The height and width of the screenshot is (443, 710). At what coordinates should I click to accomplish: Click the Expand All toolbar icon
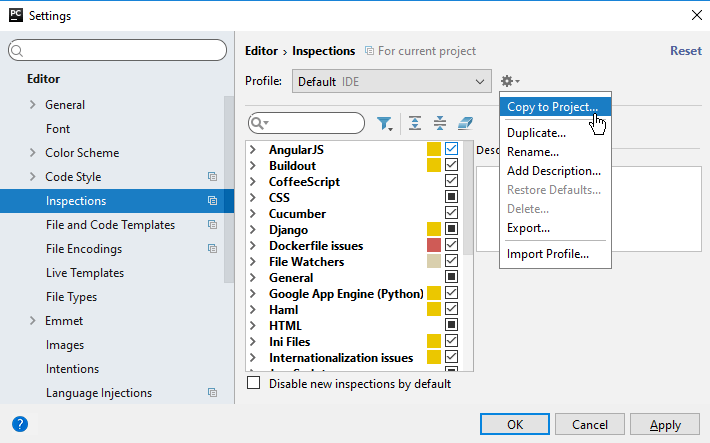(416, 123)
